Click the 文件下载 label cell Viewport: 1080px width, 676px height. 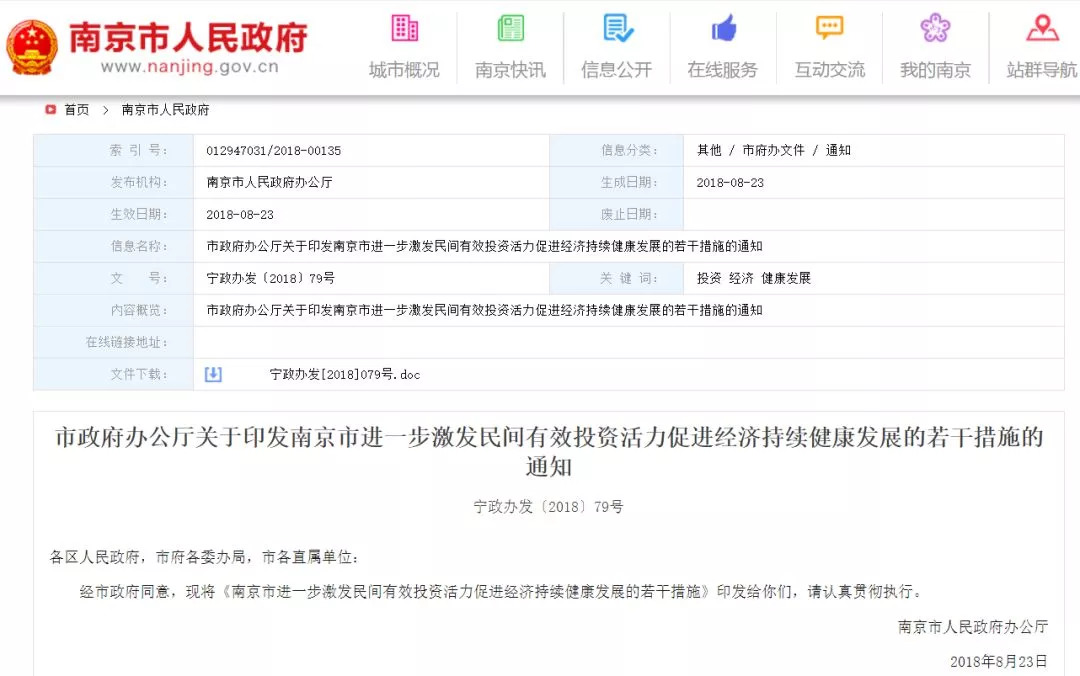pyautogui.click(x=113, y=374)
